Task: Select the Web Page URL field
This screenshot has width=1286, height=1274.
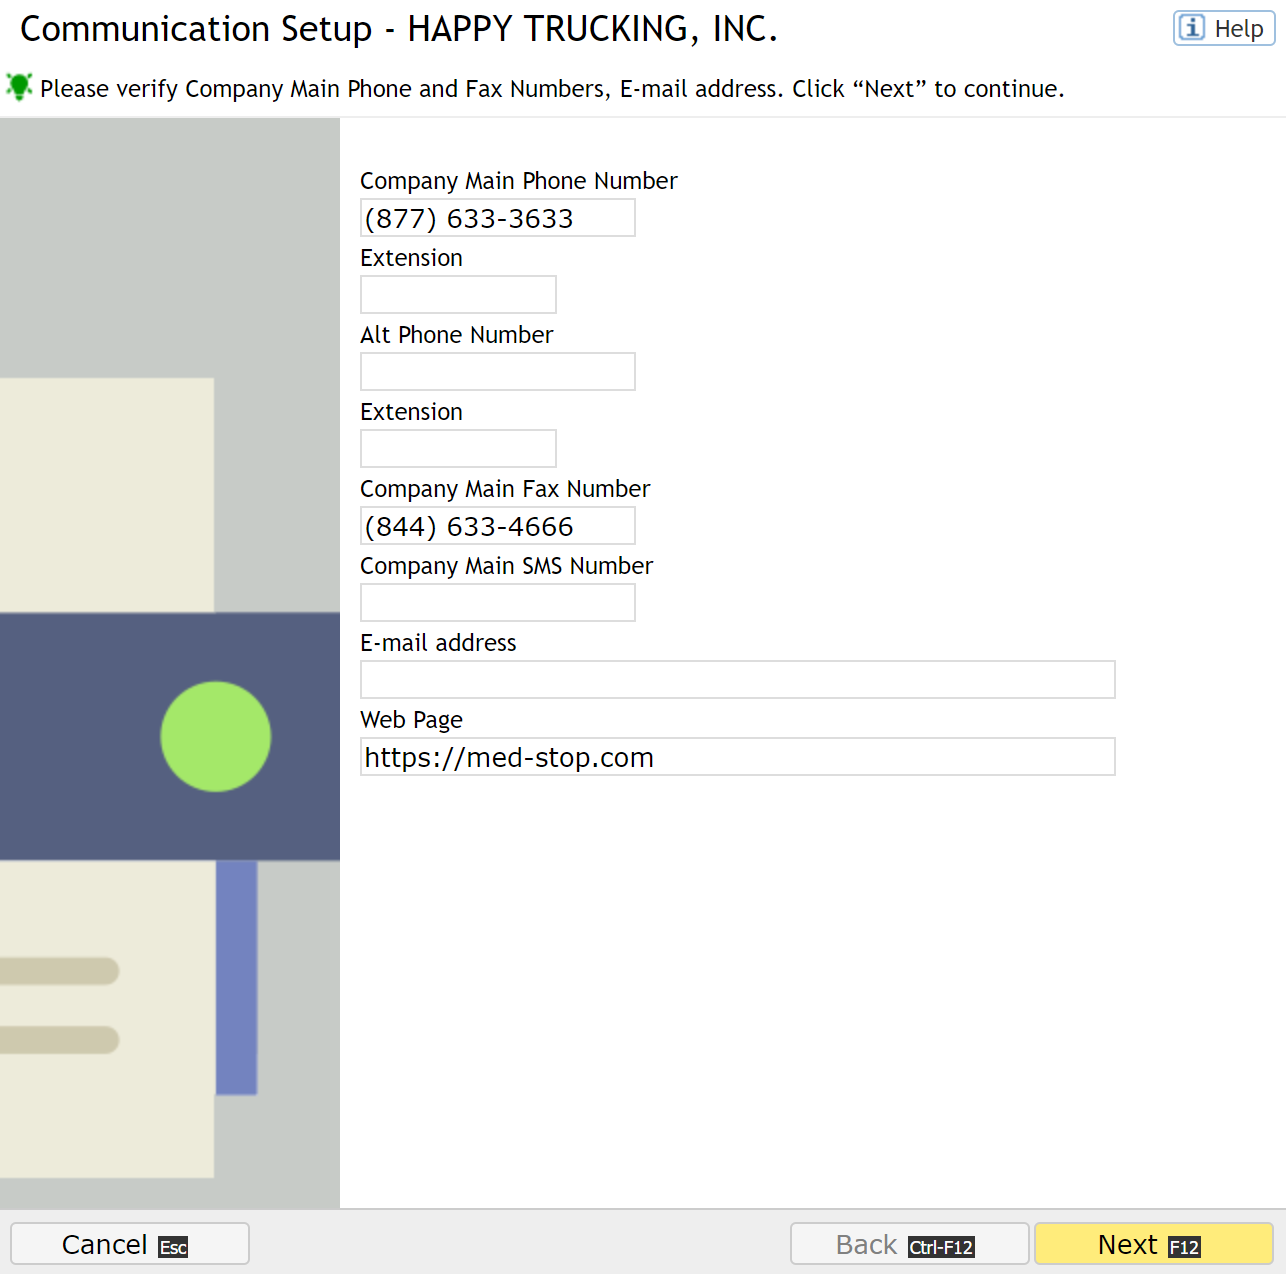Action: click(x=737, y=757)
